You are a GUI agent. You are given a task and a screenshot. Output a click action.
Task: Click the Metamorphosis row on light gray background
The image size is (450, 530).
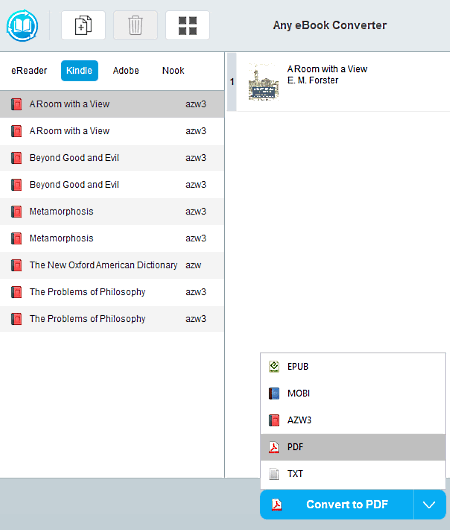pos(112,212)
